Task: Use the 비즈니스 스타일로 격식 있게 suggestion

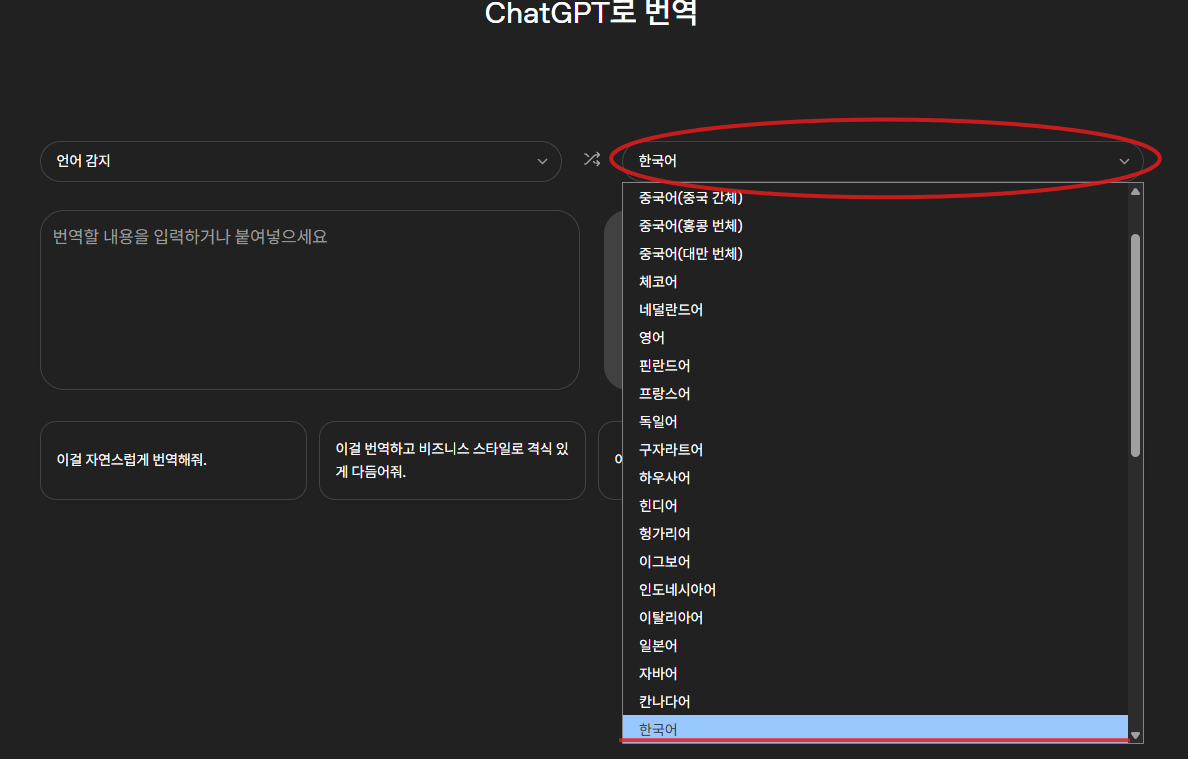Action: tap(452, 461)
